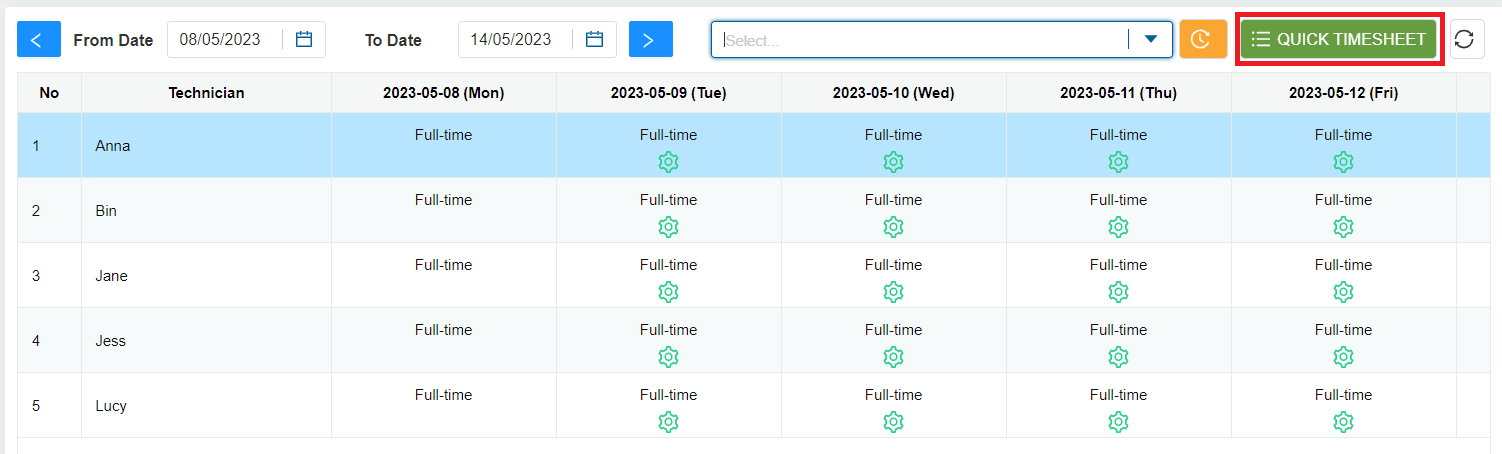Click the refresh icon button
This screenshot has height=454, width=1502.
pyautogui.click(x=1468, y=39)
